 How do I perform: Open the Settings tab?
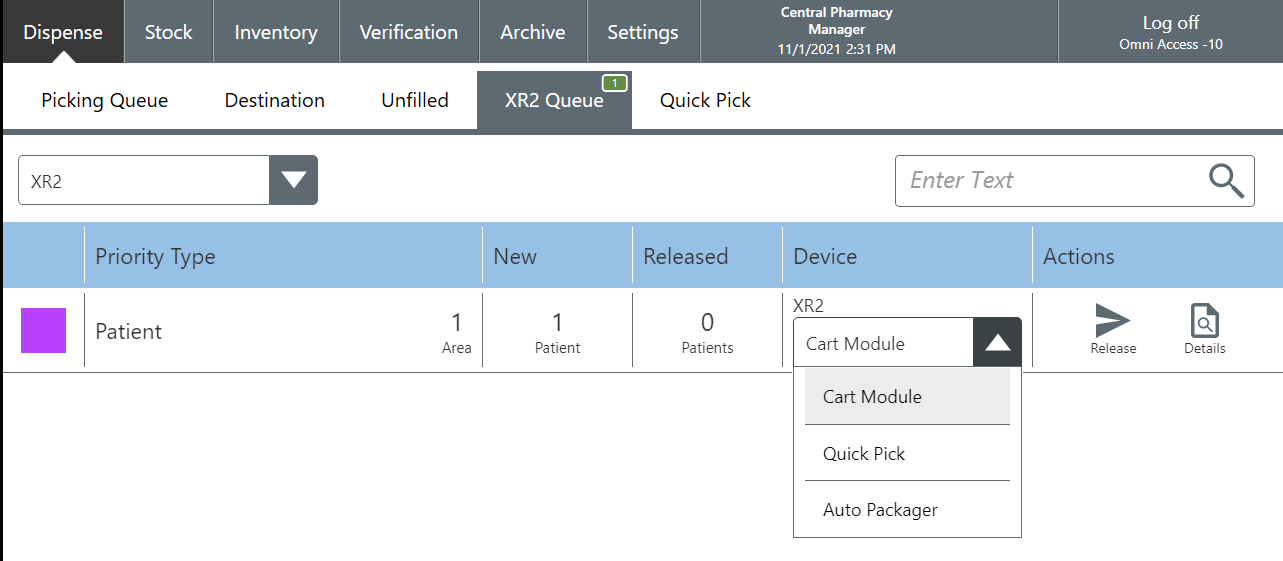(643, 32)
